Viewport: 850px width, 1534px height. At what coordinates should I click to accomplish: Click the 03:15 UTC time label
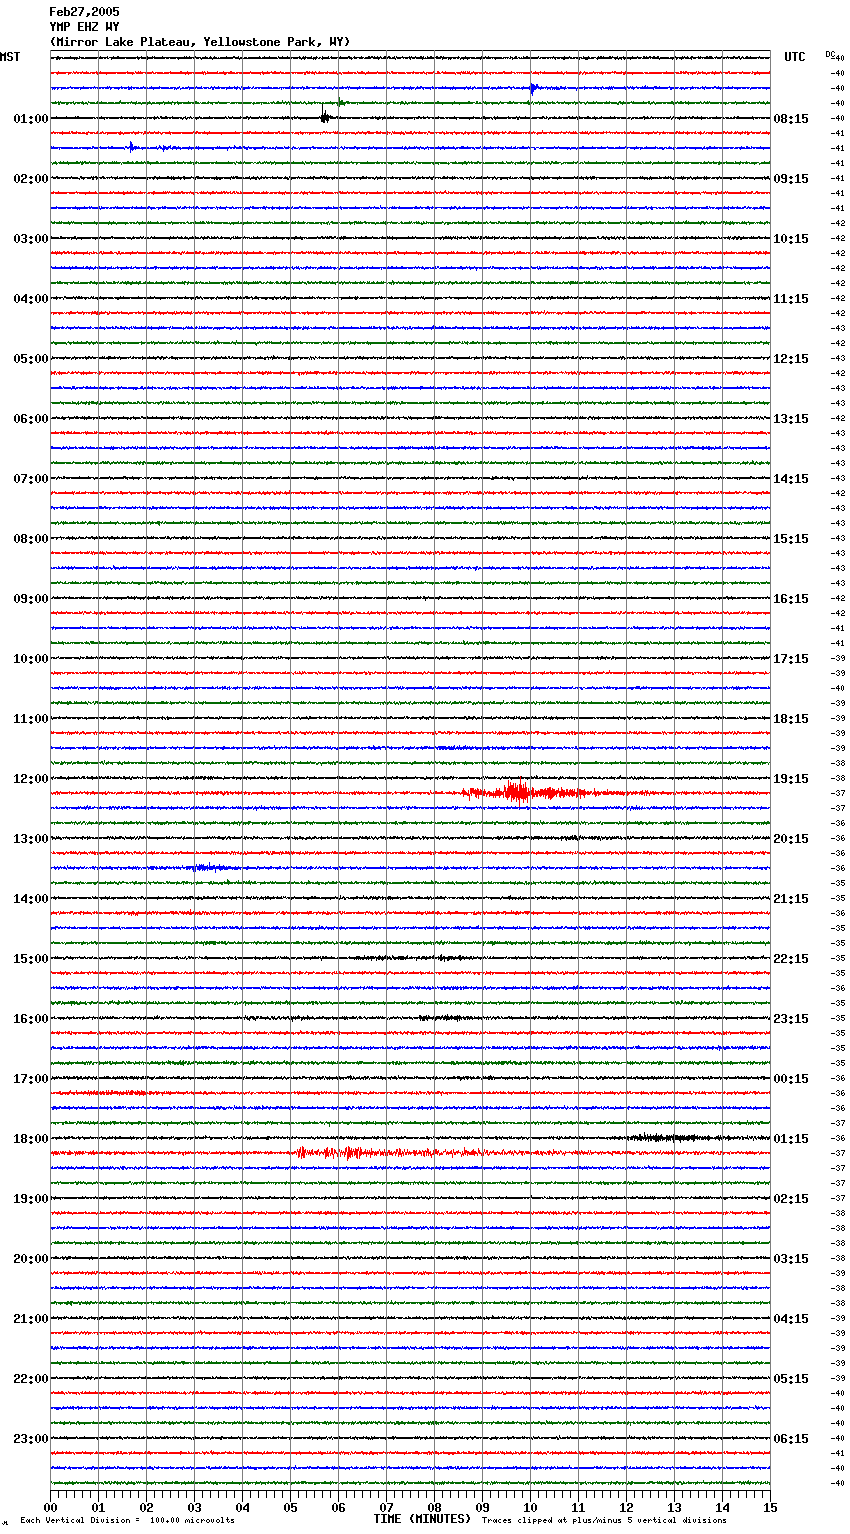click(x=791, y=1259)
